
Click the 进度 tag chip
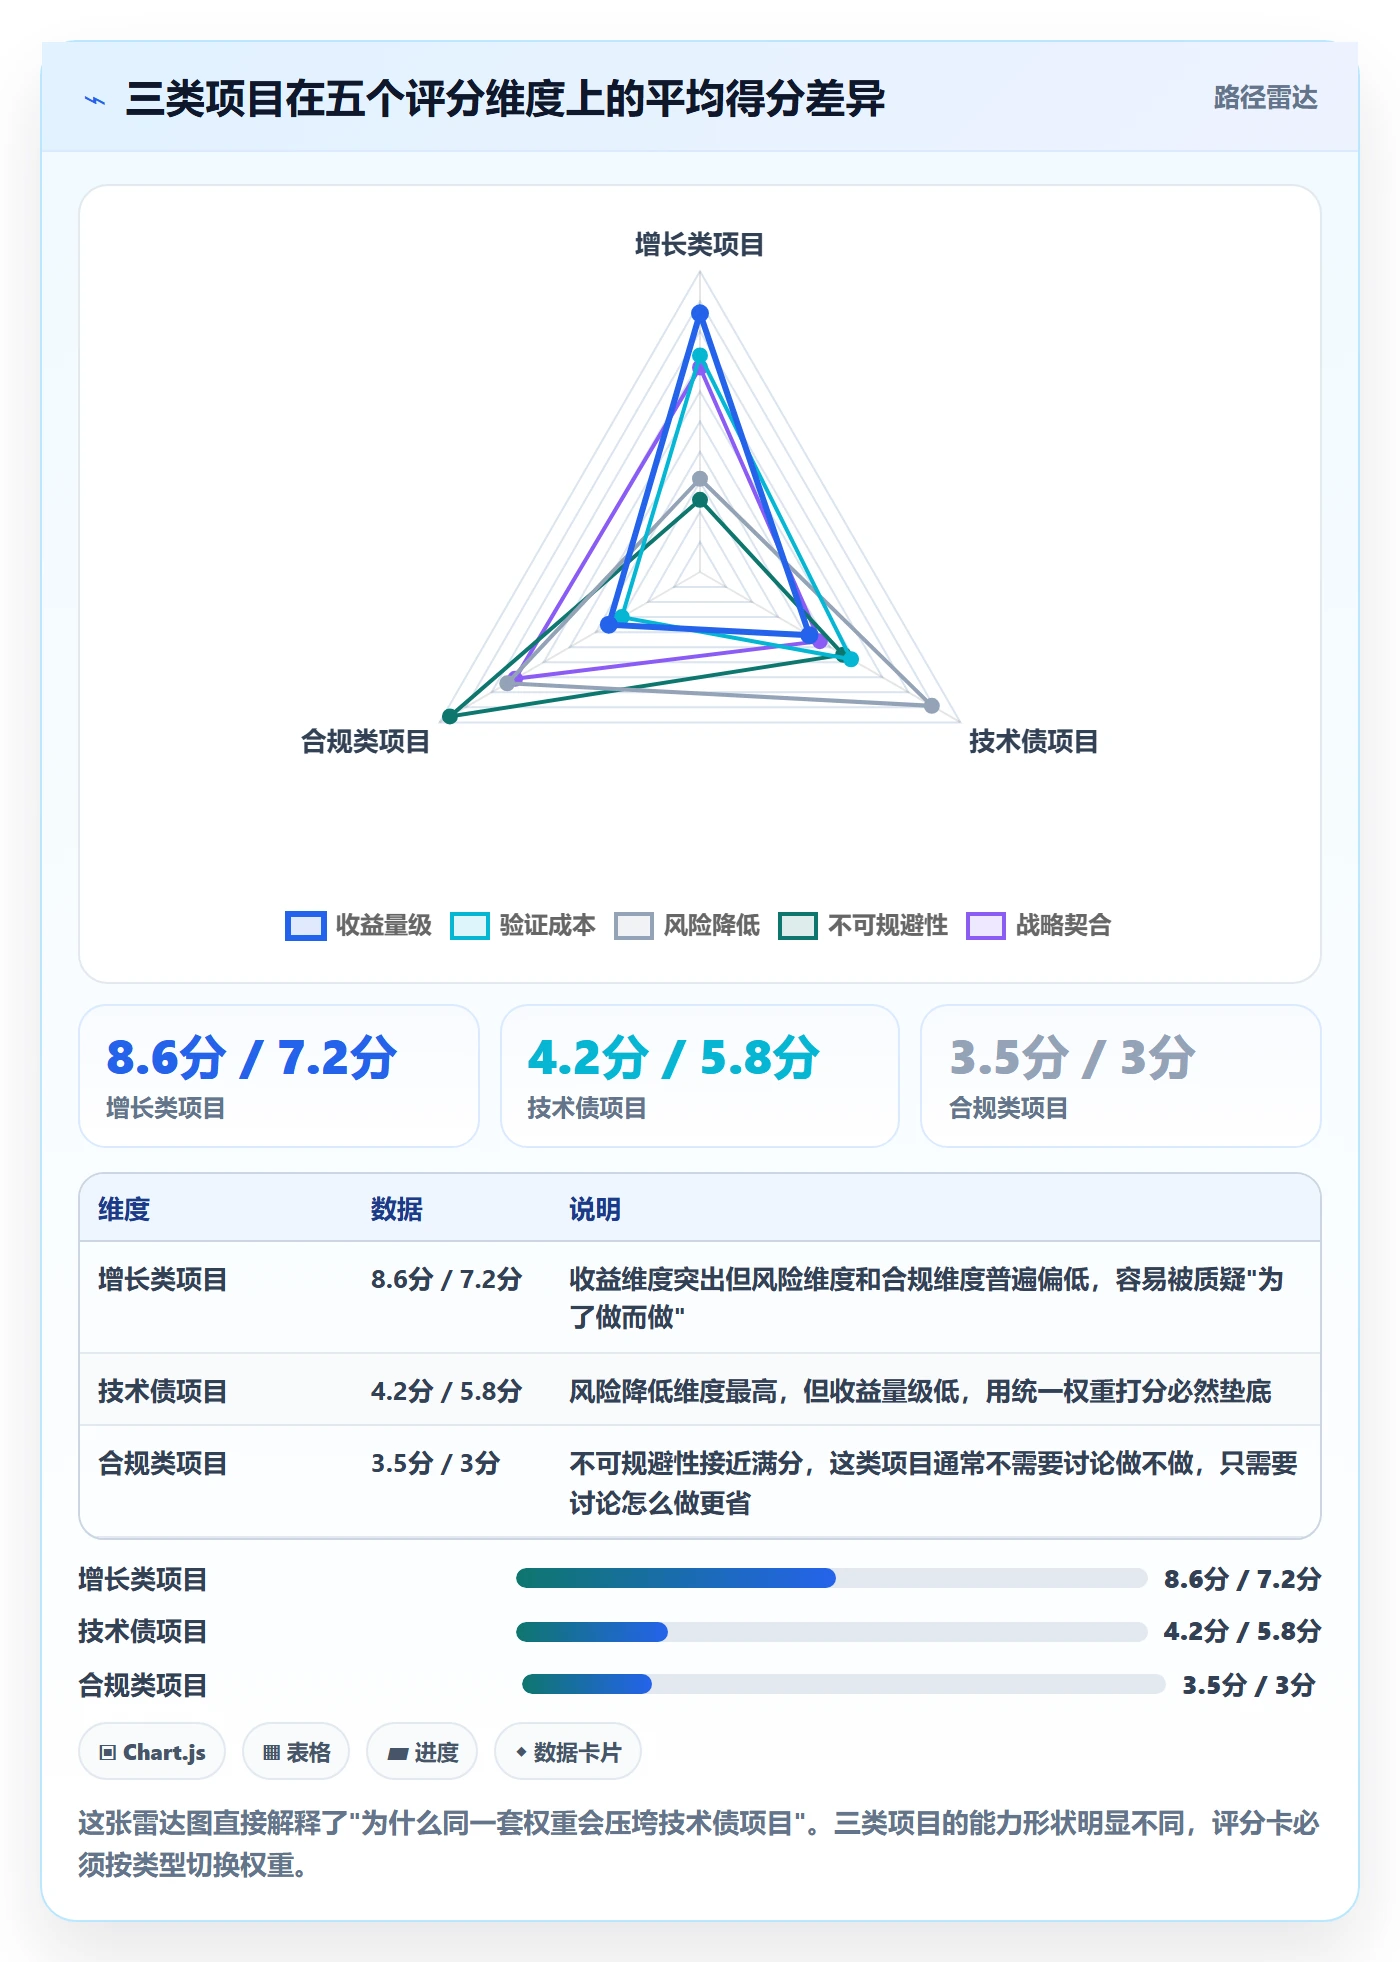[422, 1752]
